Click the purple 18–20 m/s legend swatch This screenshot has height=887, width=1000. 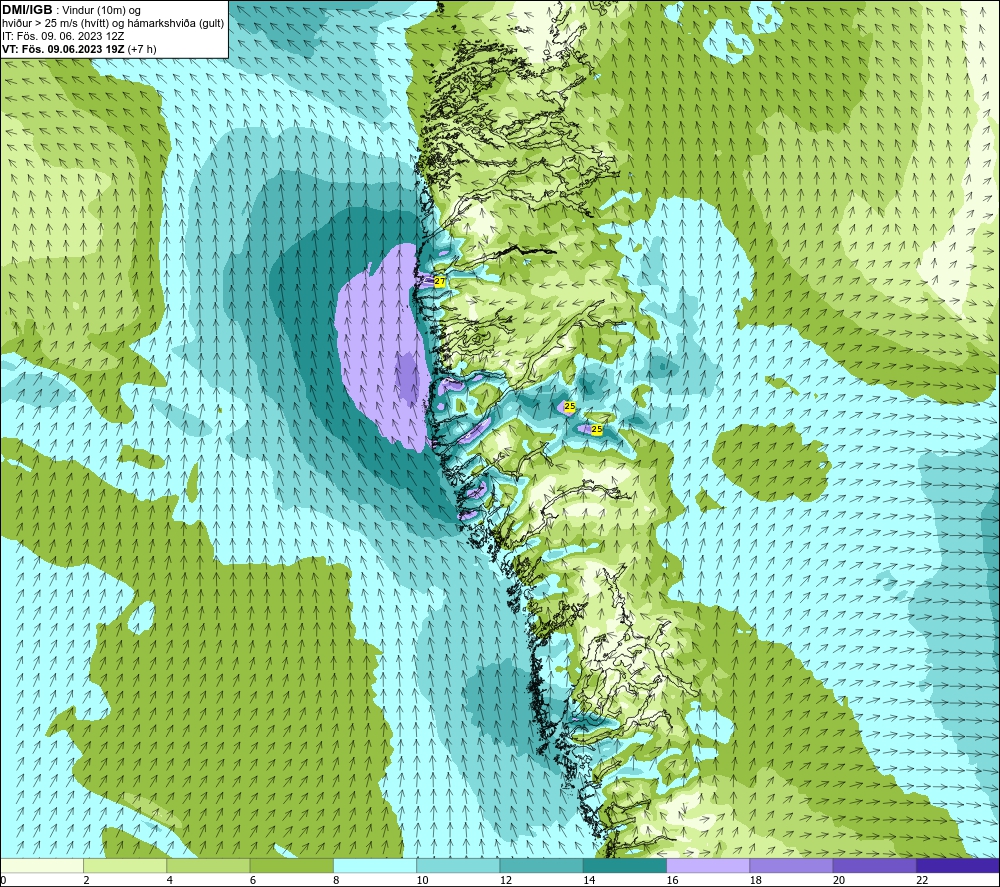(x=791, y=865)
